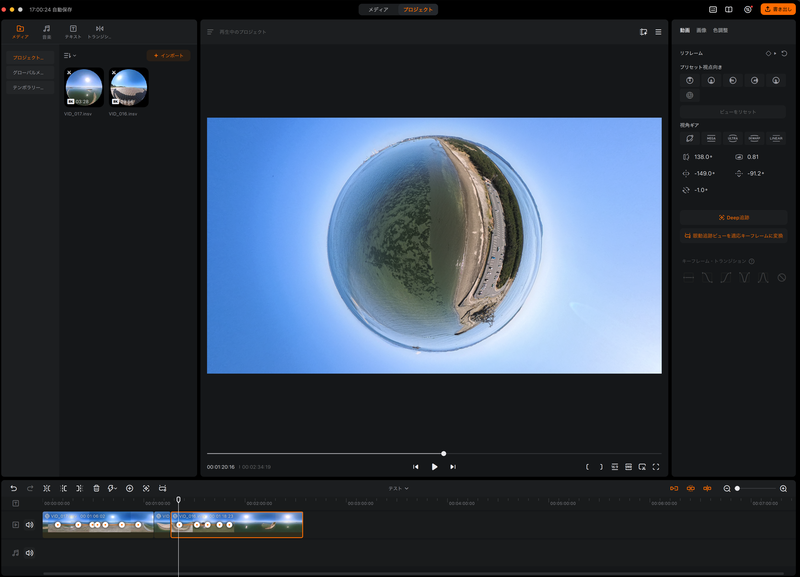Open the media sort order dropdown
The width and height of the screenshot is (800, 577).
pos(70,56)
